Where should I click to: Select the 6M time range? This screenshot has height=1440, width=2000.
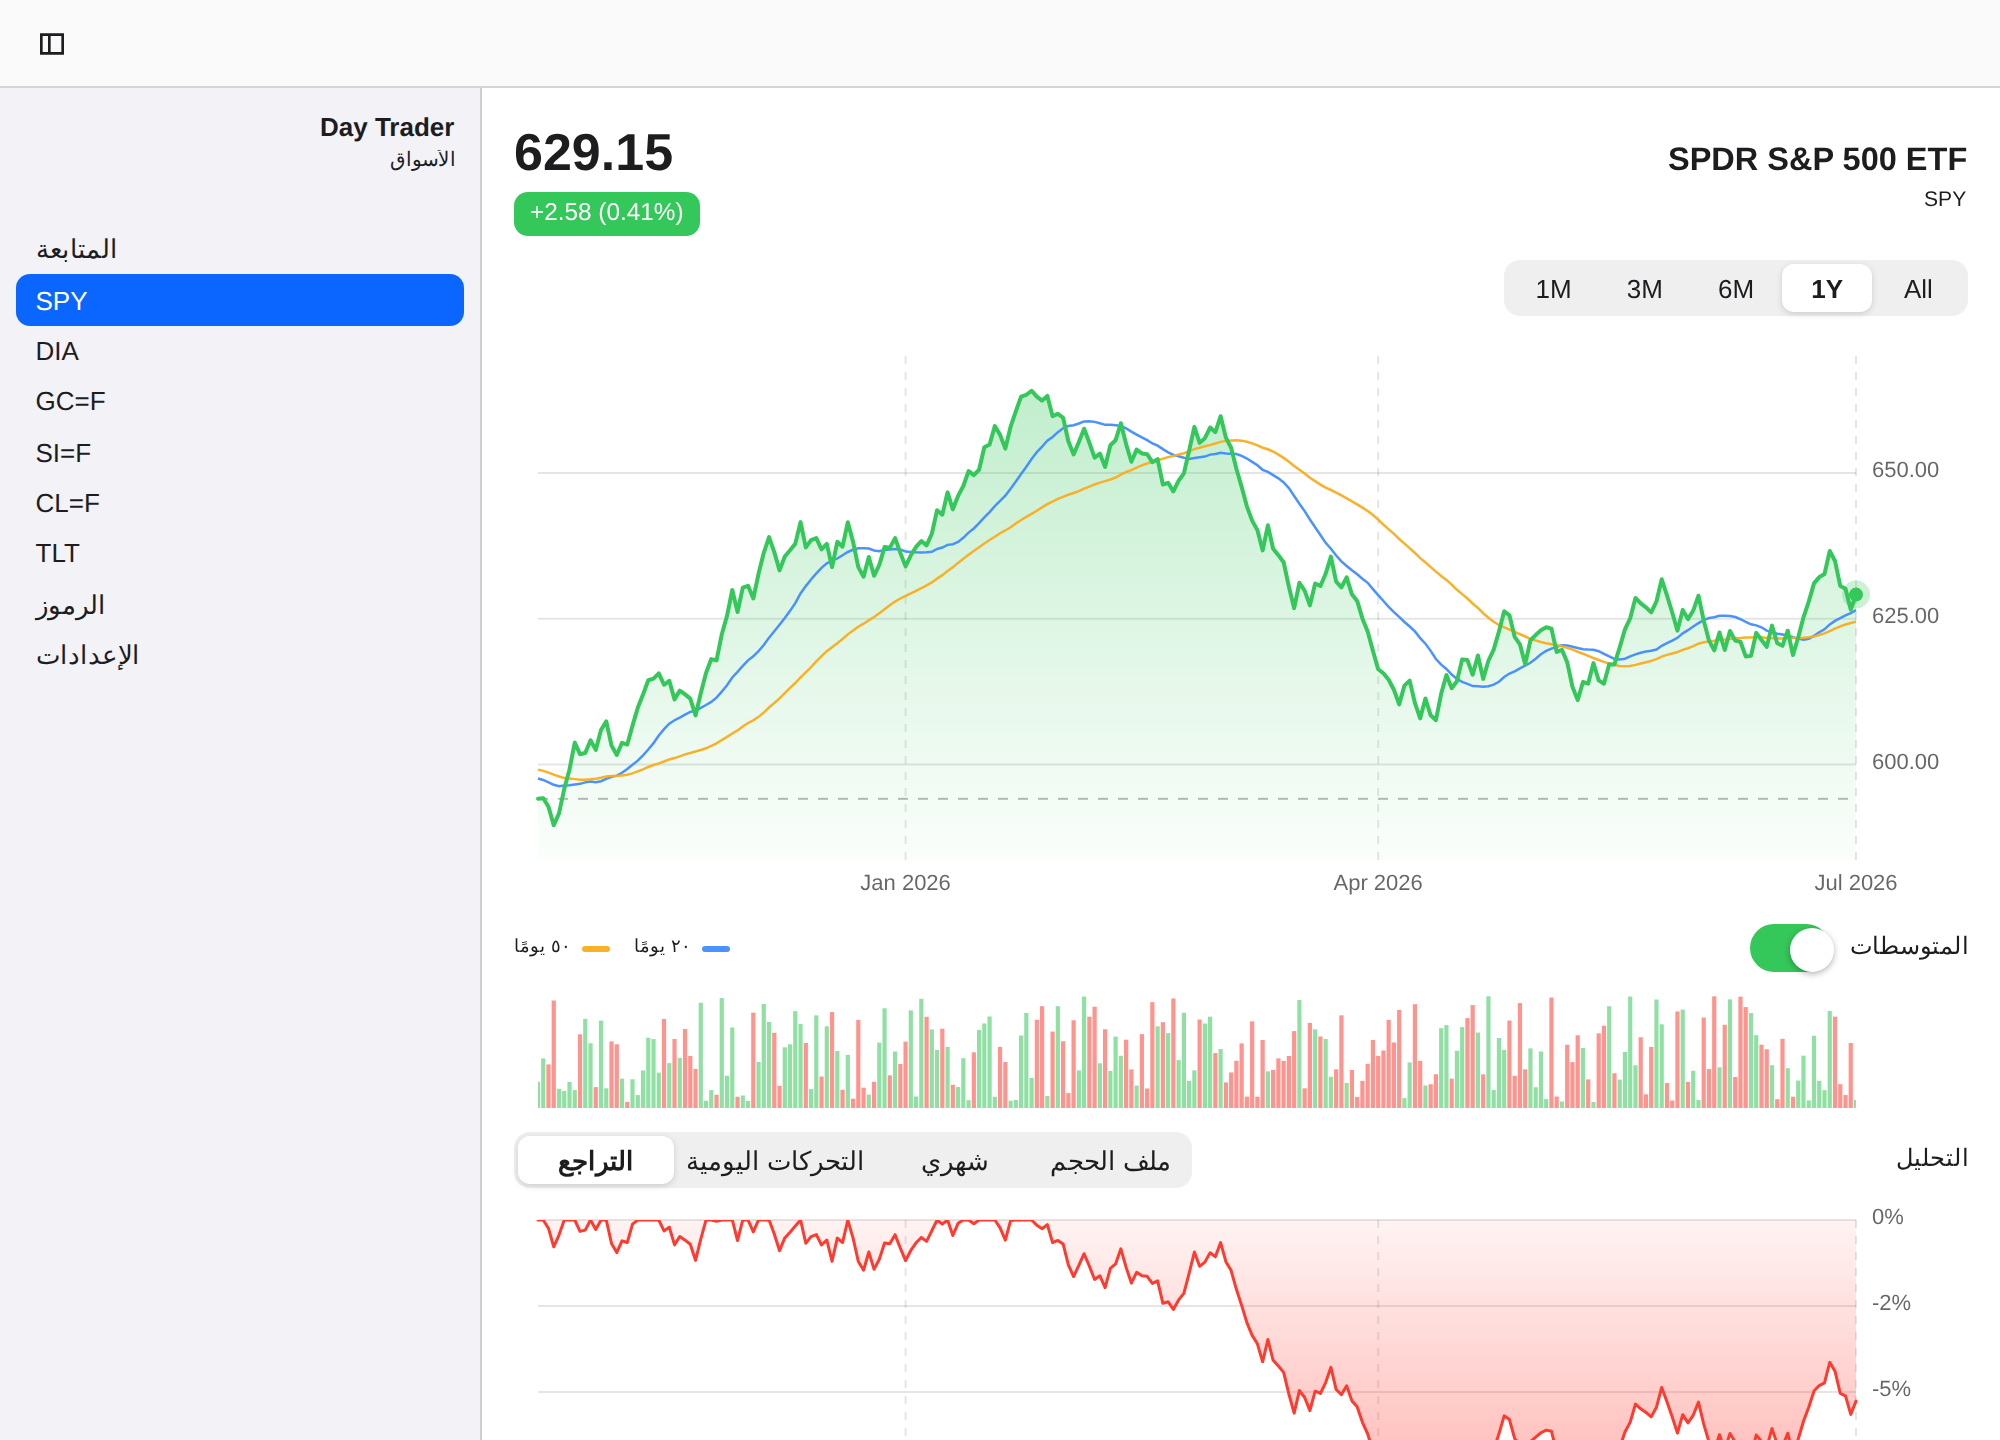1735,289
